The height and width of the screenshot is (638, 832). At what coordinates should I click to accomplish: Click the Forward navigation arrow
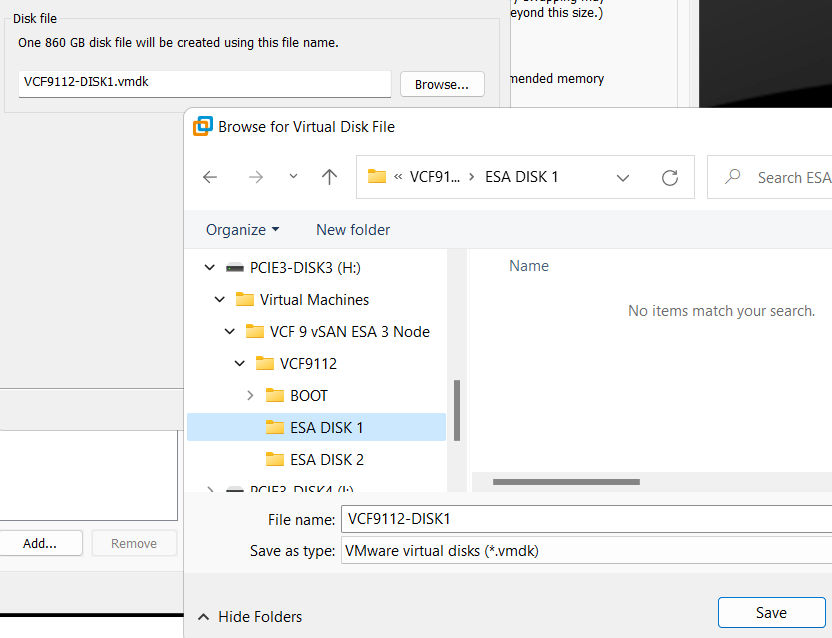(x=256, y=177)
